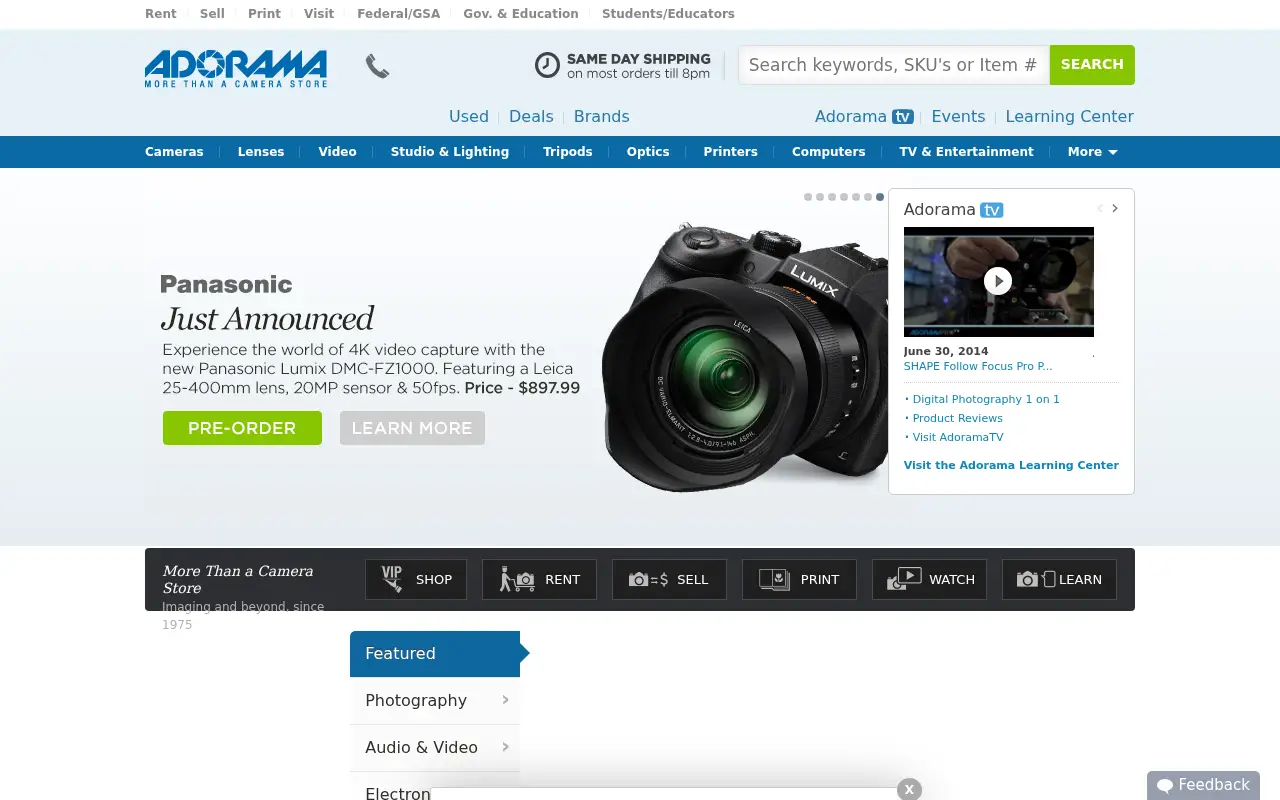This screenshot has height=800, width=1280.
Task: Open the Computers menu
Action: (x=829, y=152)
